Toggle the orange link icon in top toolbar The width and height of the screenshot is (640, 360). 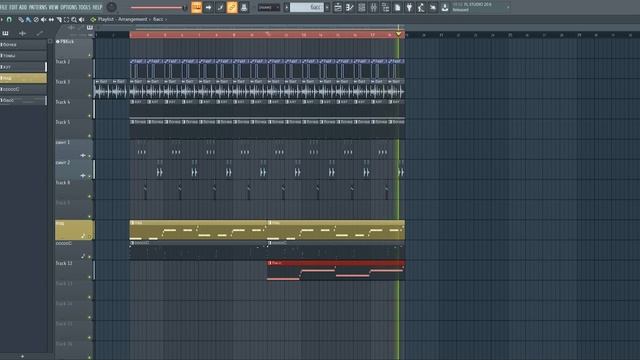[232, 7]
